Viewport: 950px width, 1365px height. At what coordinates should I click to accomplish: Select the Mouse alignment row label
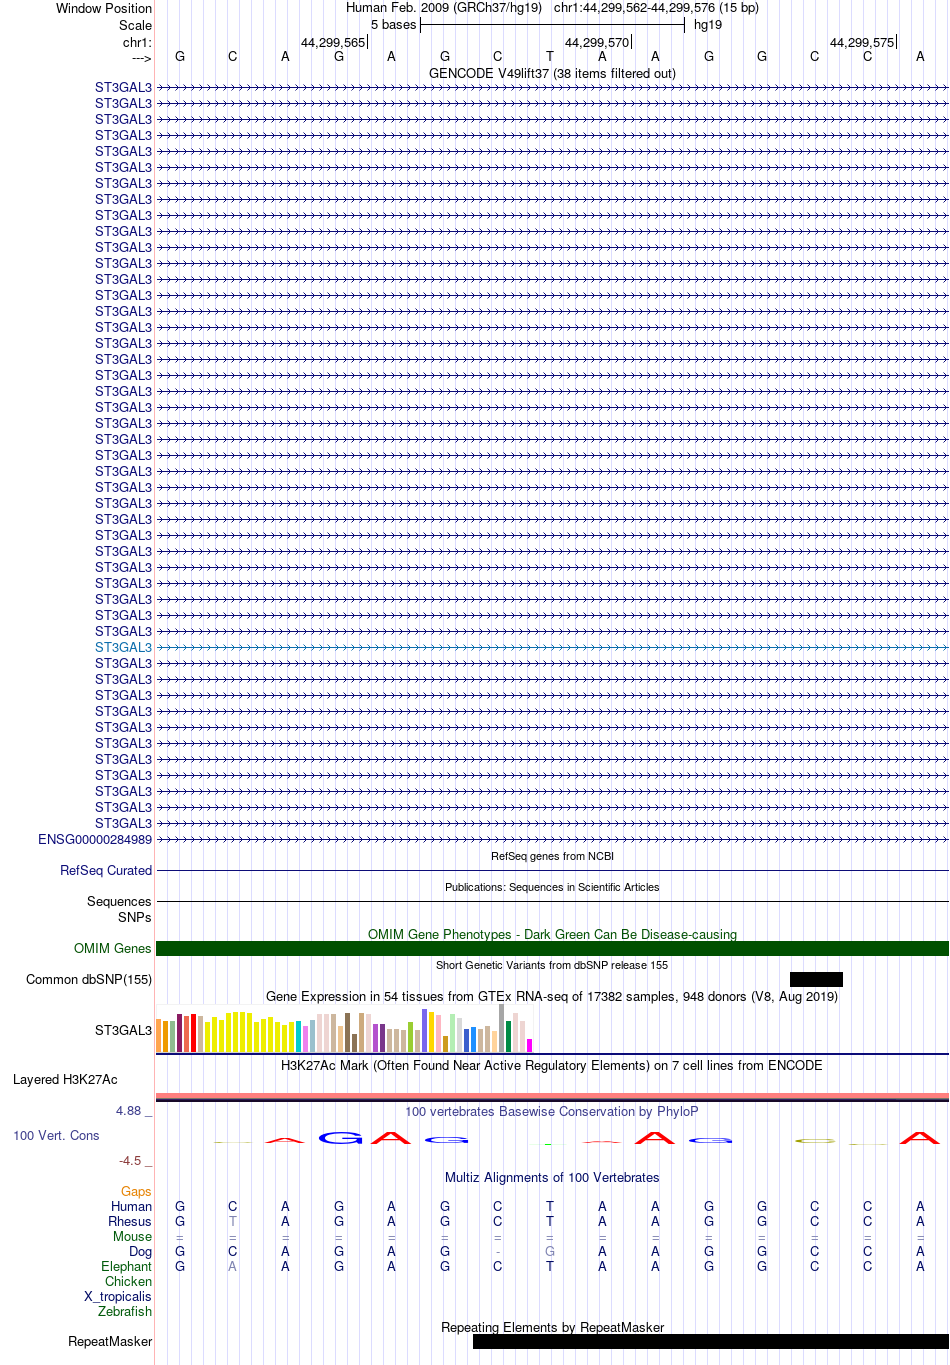coord(132,1236)
